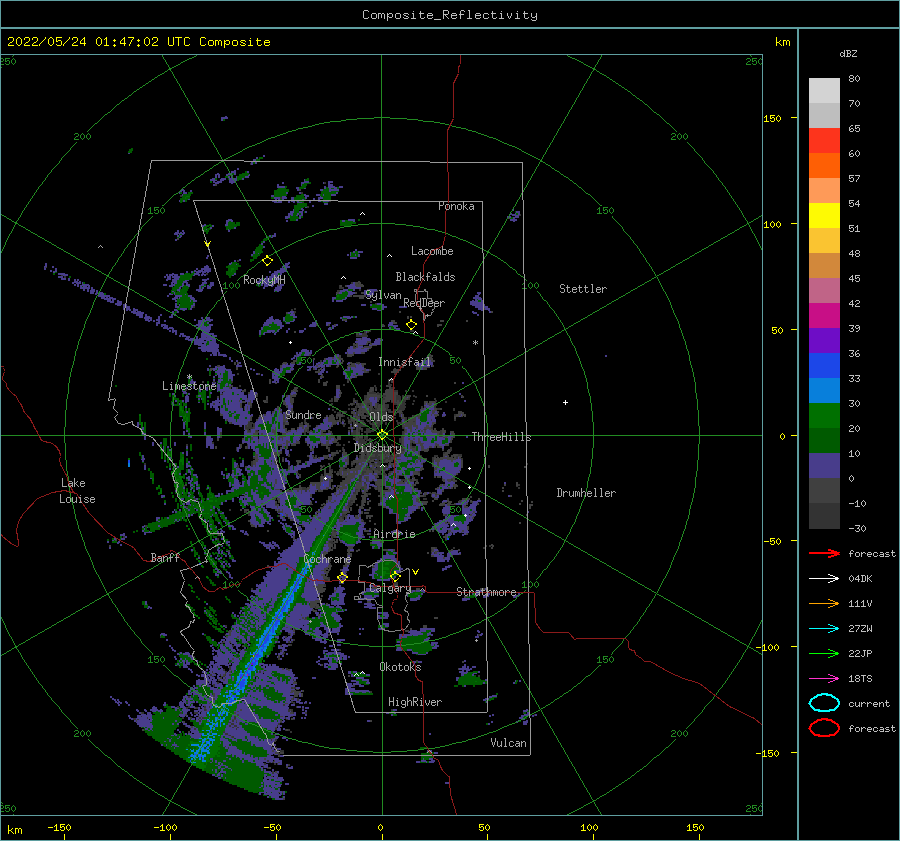Screen dimensions: 900x841
Task: Select the cyan 27ZW arrow icon
Action: (824, 629)
